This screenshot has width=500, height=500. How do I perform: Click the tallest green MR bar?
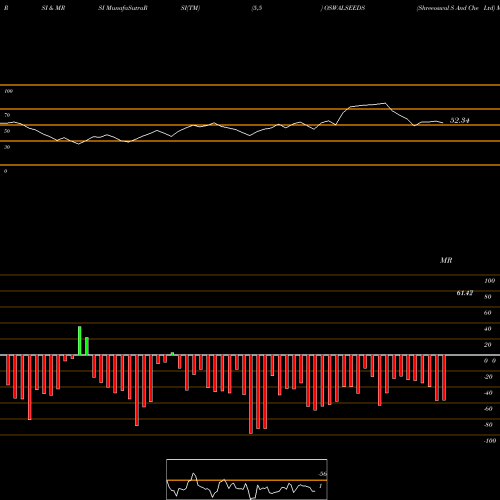pyautogui.click(x=80, y=341)
